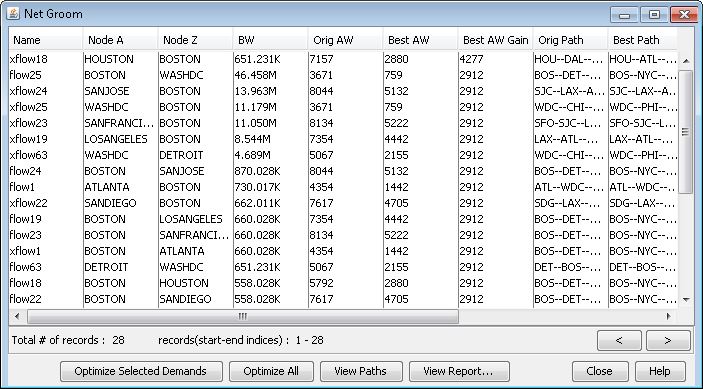Image resolution: width=703 pixels, height=389 pixels.
Task: Click horizontal scrollbar left arrow
Action: point(17,316)
